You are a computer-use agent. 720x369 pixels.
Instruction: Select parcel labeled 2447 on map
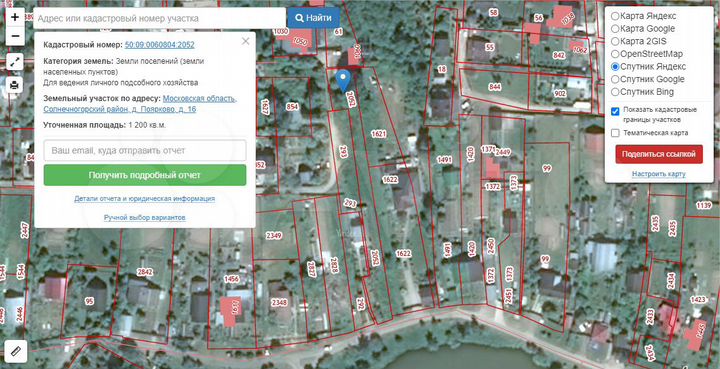tap(25, 230)
